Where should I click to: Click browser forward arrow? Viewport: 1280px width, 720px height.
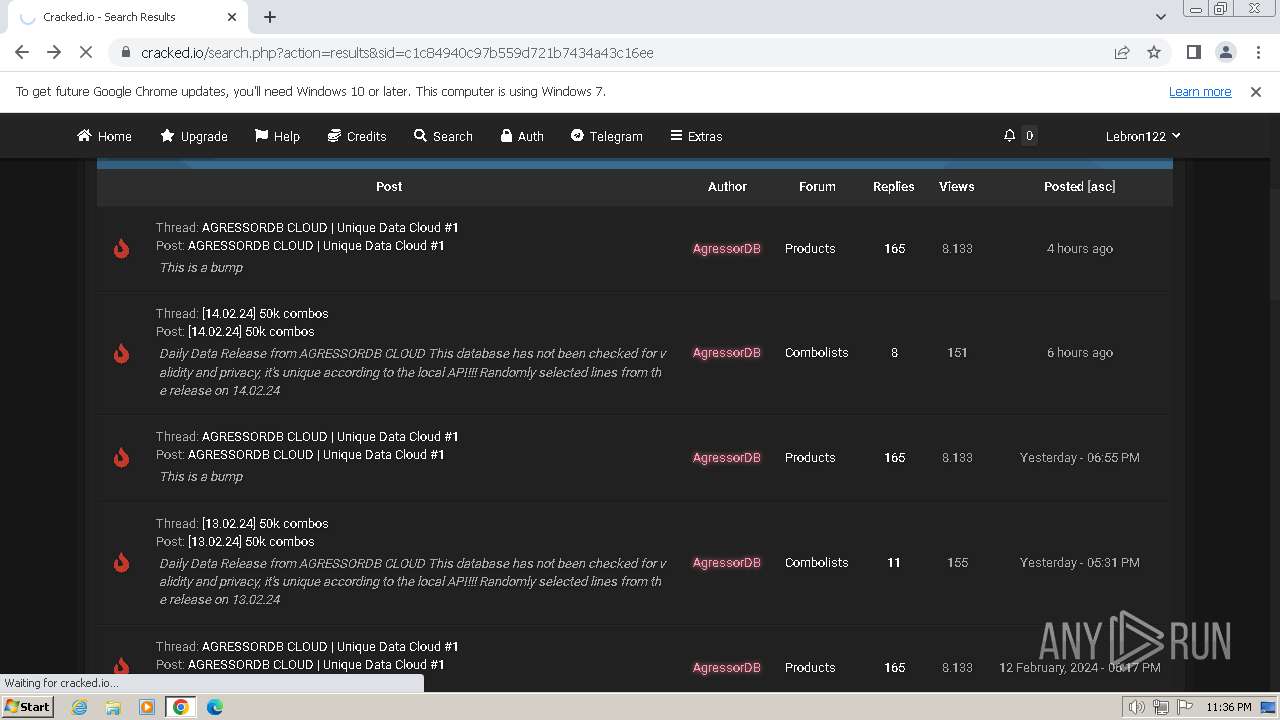(54, 52)
